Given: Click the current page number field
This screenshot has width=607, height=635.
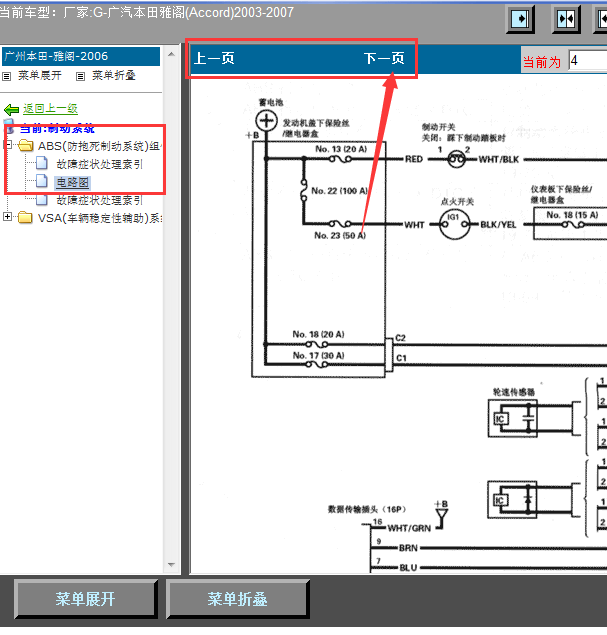Looking at the screenshot, I should 588,61.
